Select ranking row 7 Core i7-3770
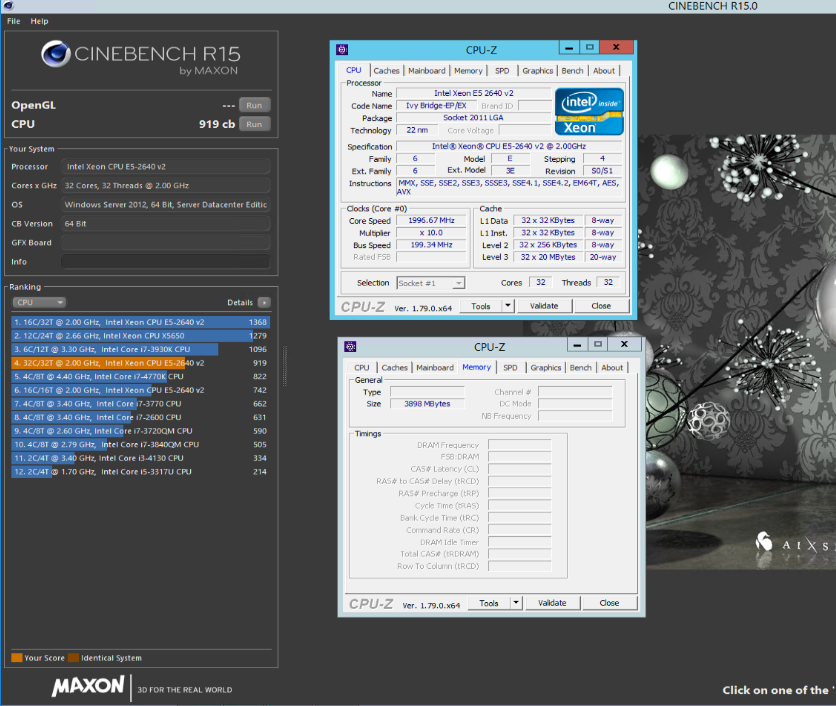Screen dimensions: 836x706 140,404
